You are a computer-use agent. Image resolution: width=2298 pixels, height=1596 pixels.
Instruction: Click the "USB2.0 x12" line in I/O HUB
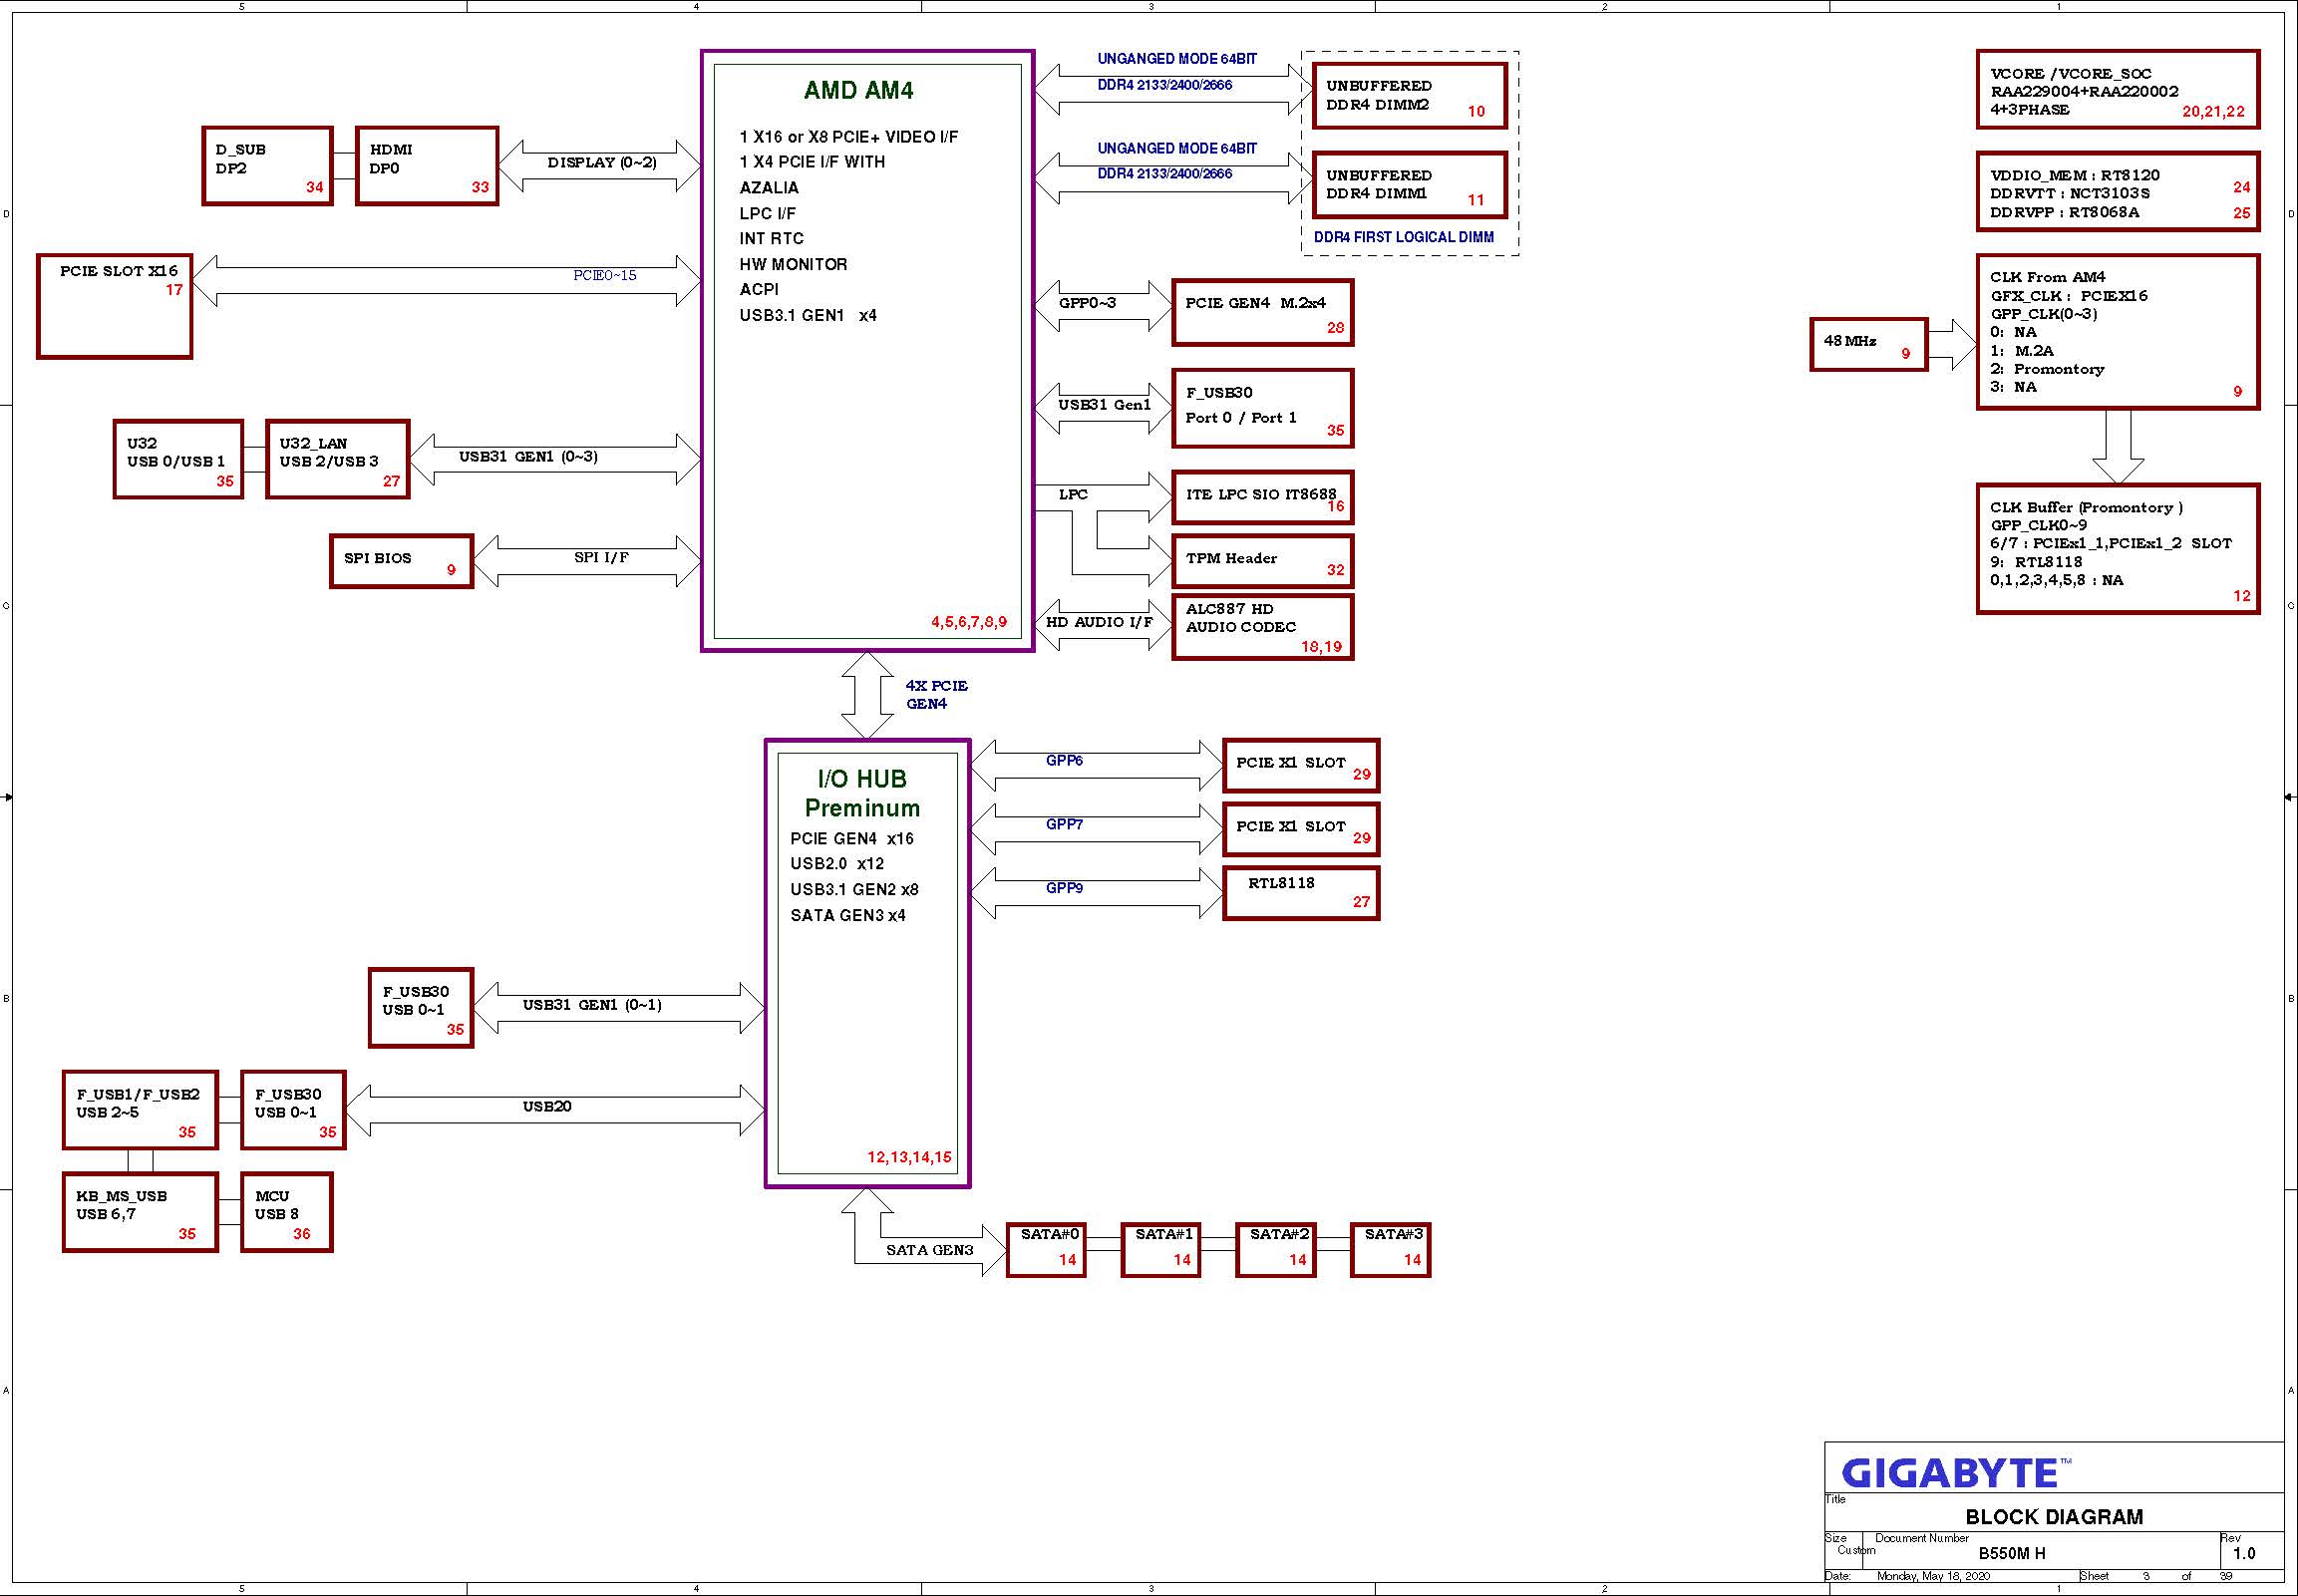tap(837, 864)
